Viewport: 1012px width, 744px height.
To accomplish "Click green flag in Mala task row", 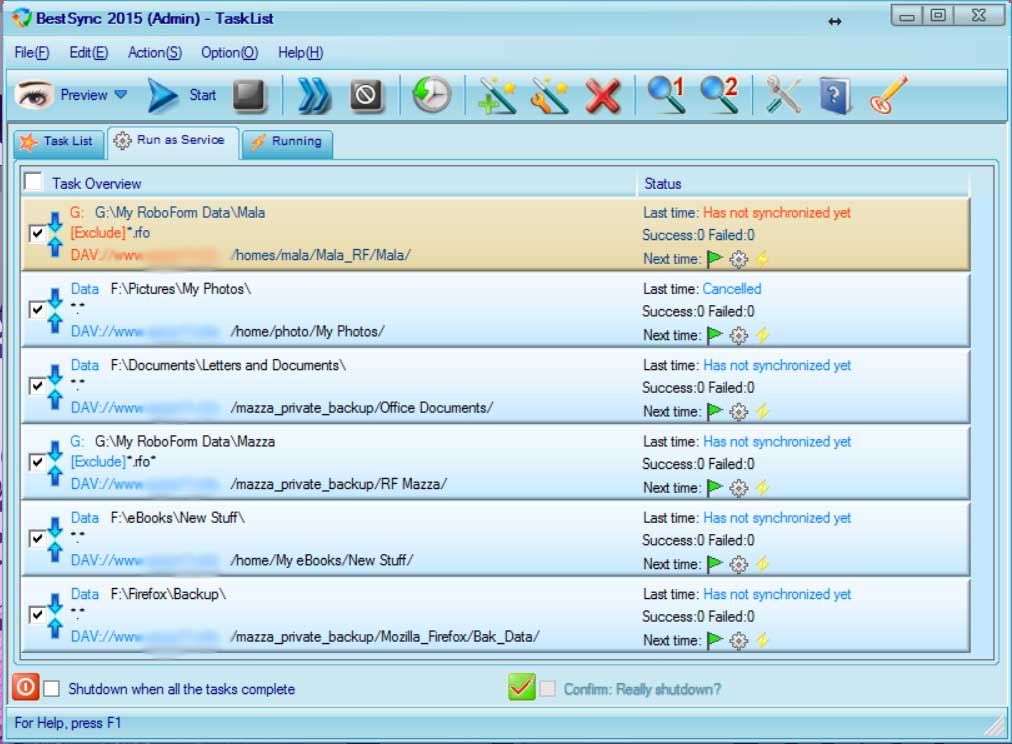I will coord(714,259).
